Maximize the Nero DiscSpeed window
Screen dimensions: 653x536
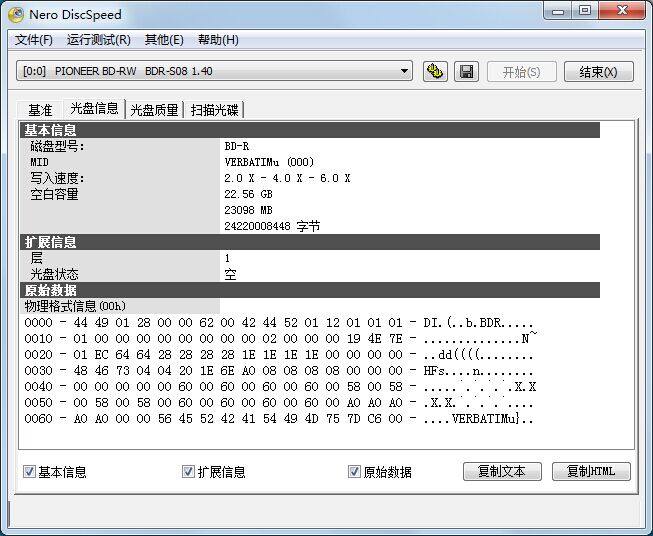click(585, 11)
